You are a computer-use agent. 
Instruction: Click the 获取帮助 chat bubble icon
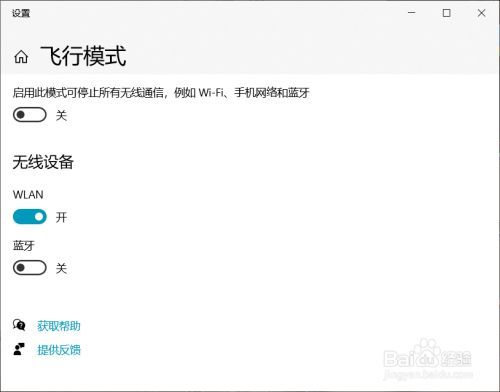click(x=19, y=325)
